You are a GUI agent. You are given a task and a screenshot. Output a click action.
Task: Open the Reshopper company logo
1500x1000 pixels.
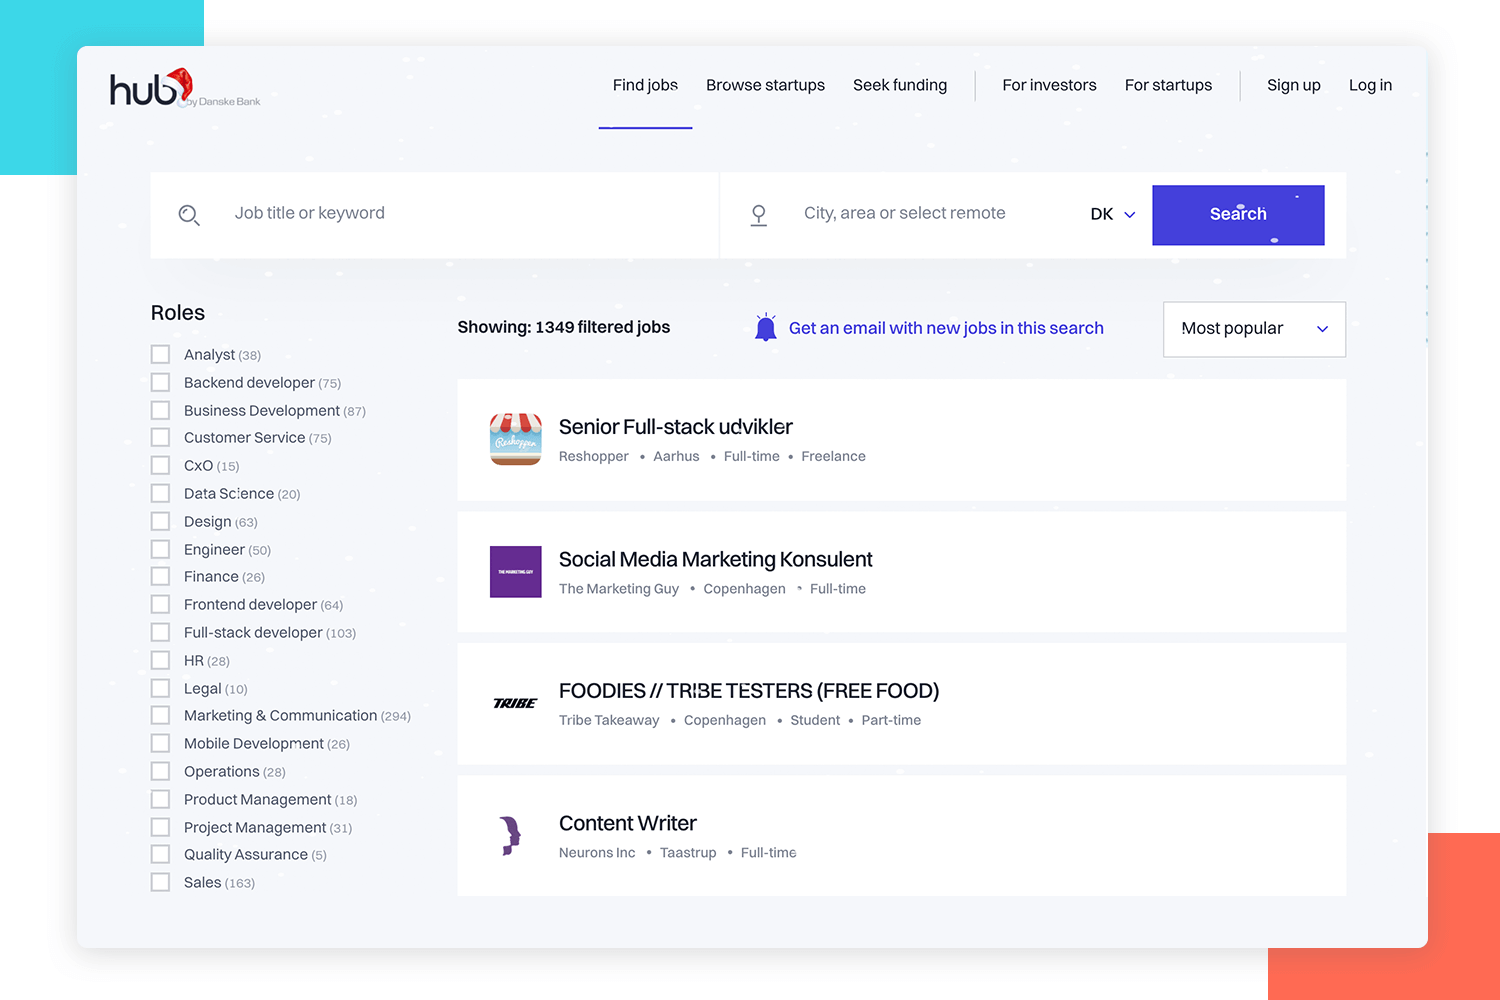click(x=516, y=440)
